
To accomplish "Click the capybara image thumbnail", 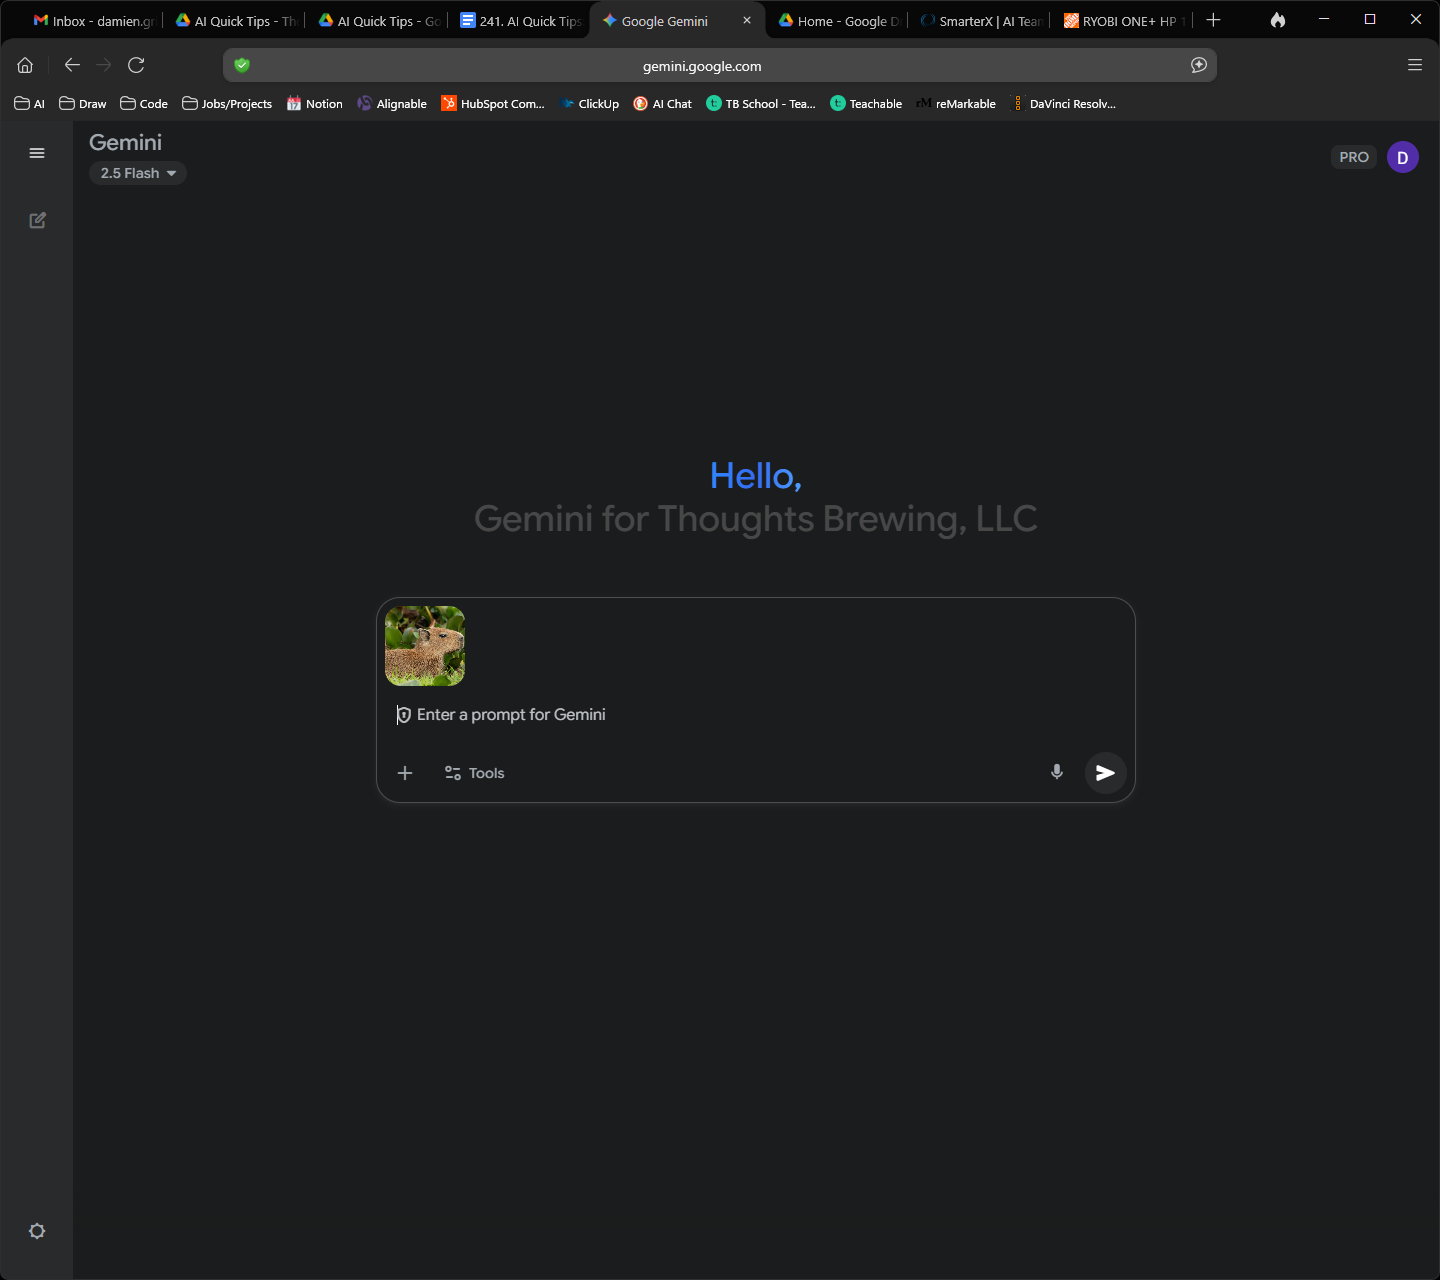I will pyautogui.click(x=425, y=646).
